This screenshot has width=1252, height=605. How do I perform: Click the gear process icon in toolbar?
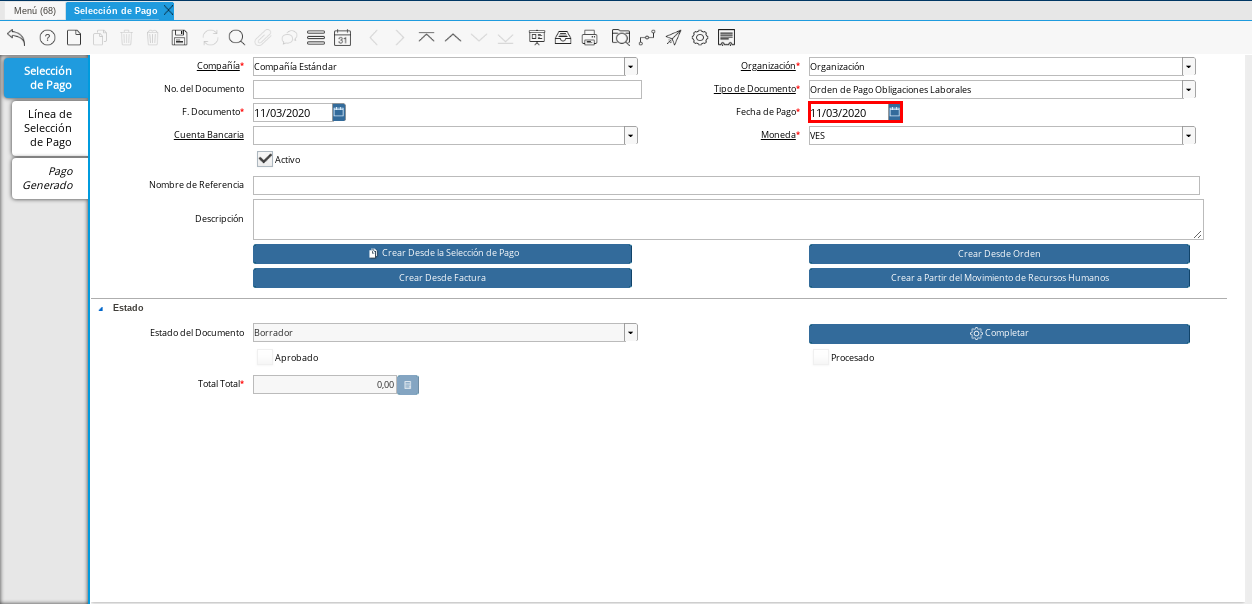pyautogui.click(x=700, y=38)
